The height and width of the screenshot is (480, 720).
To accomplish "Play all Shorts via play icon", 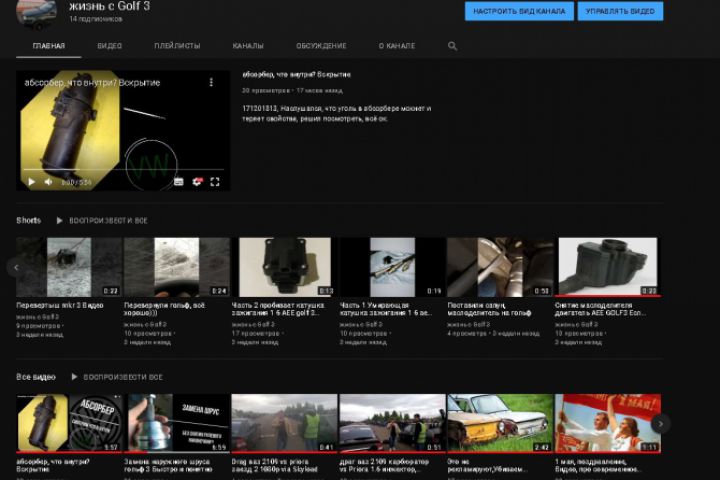I will (x=59, y=221).
